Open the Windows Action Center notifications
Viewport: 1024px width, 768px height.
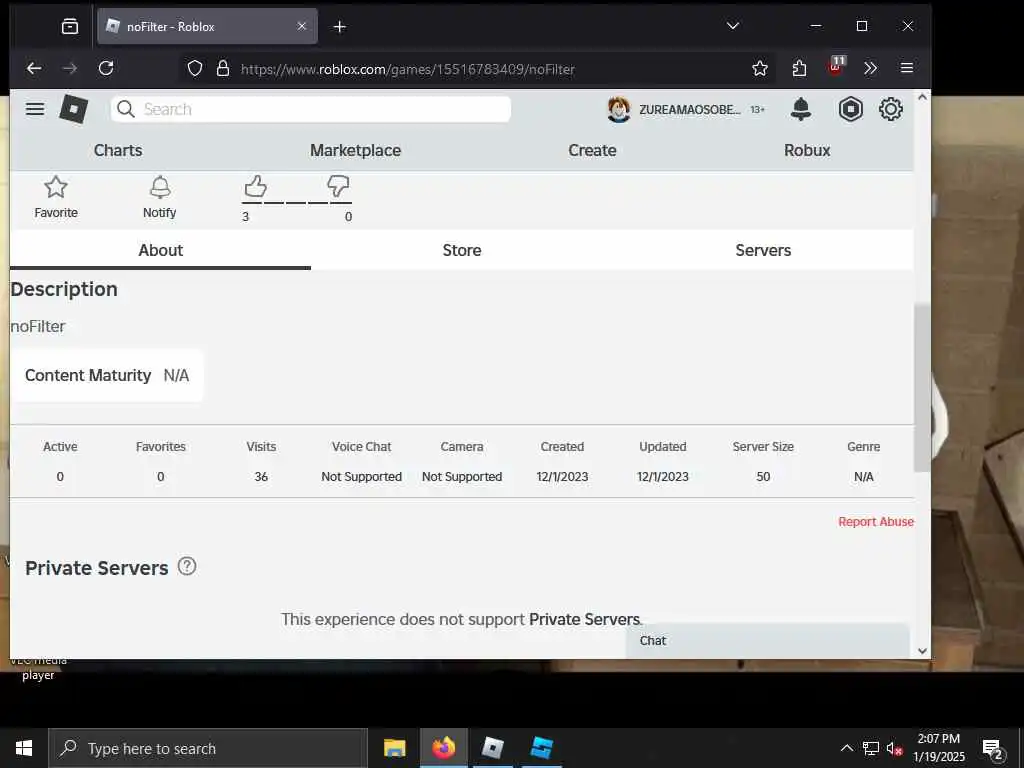point(993,750)
